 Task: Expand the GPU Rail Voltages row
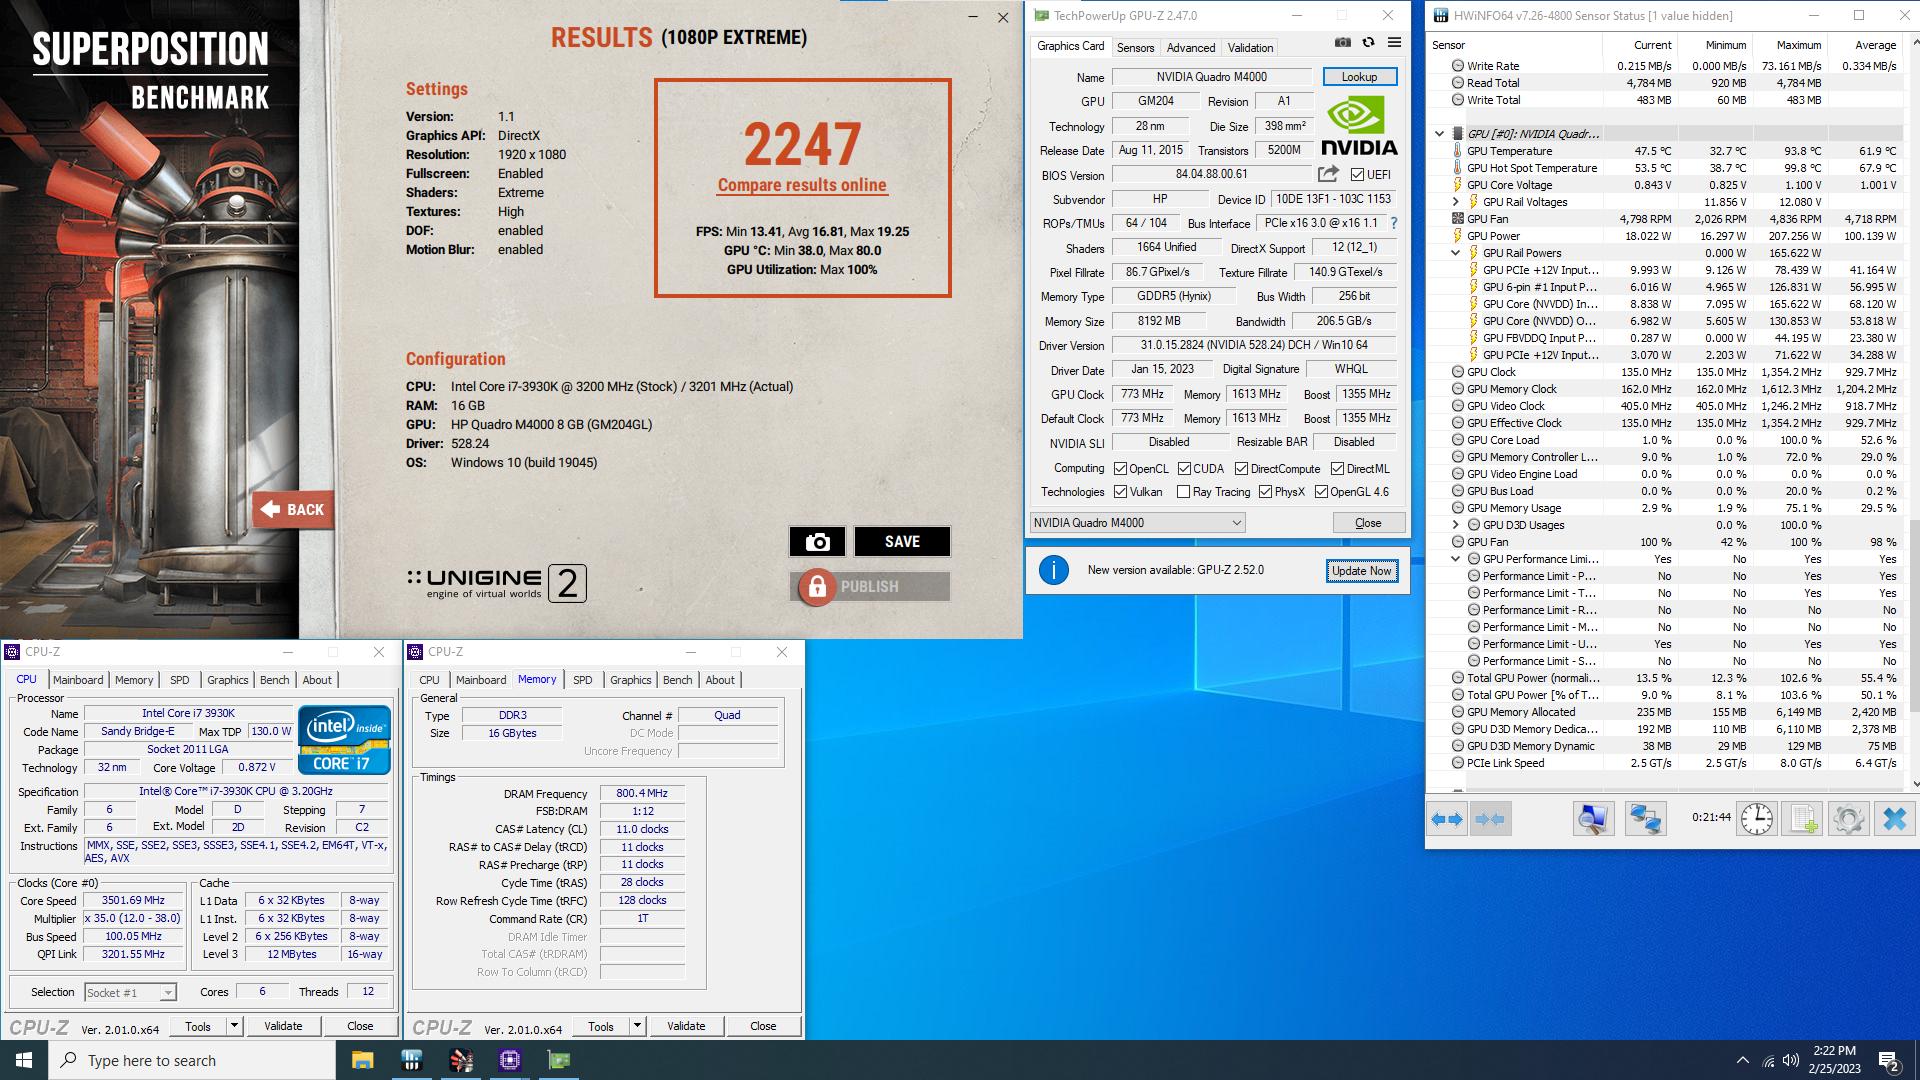tap(1455, 202)
